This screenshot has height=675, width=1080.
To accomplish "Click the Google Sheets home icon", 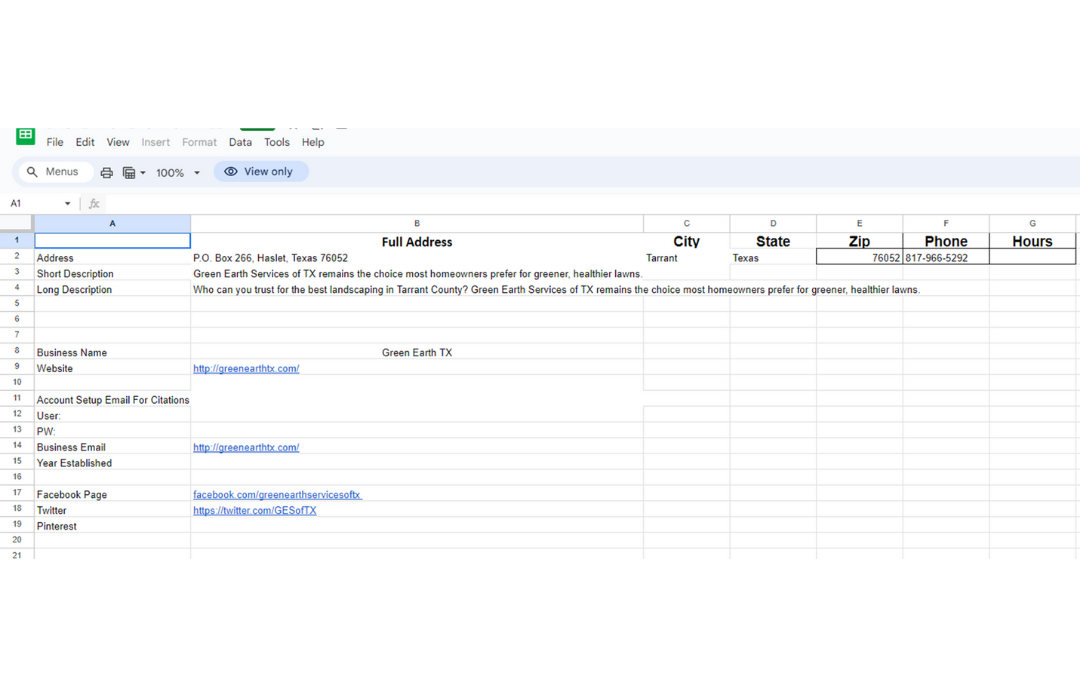I will [25, 136].
